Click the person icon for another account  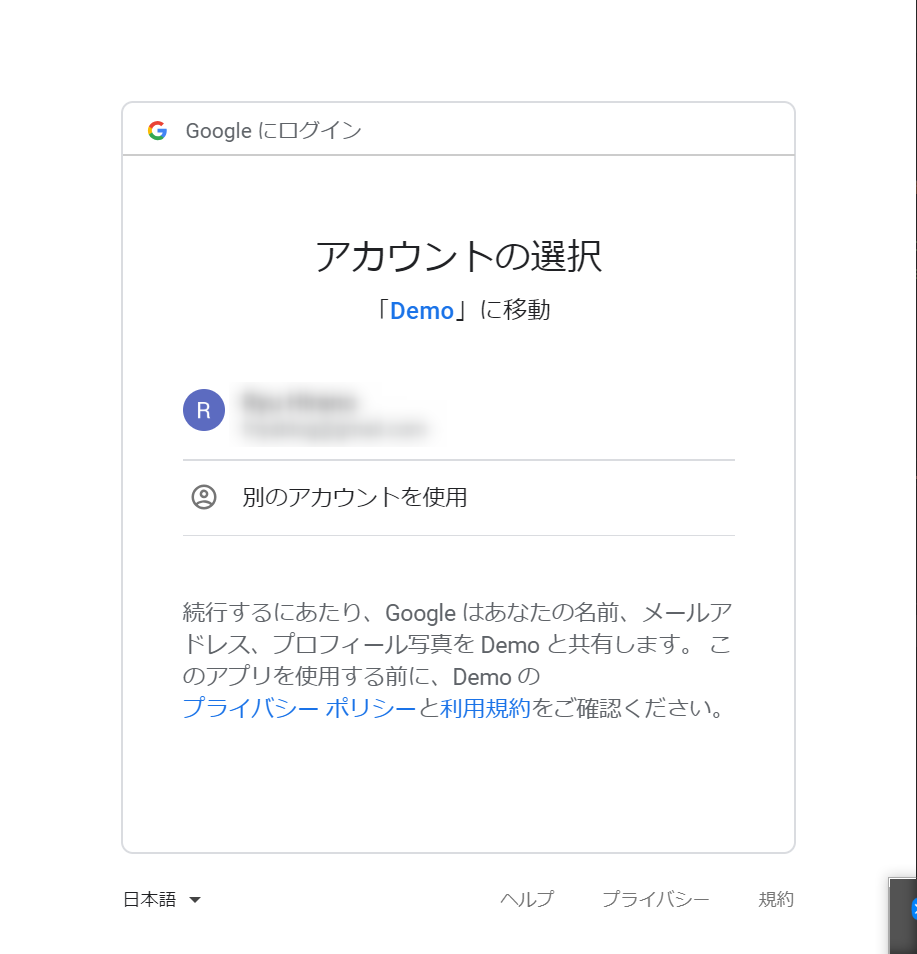[x=204, y=497]
